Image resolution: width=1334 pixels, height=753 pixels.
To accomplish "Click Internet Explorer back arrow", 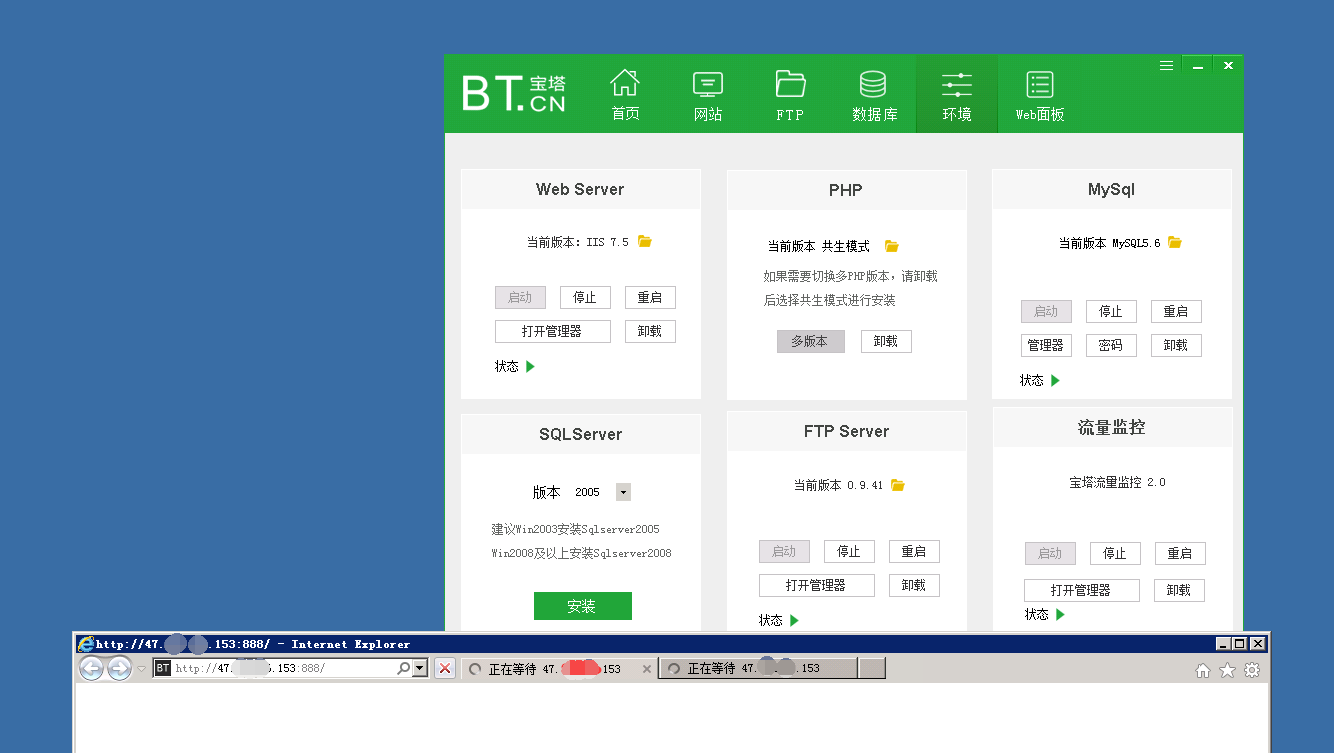I will 91,668.
